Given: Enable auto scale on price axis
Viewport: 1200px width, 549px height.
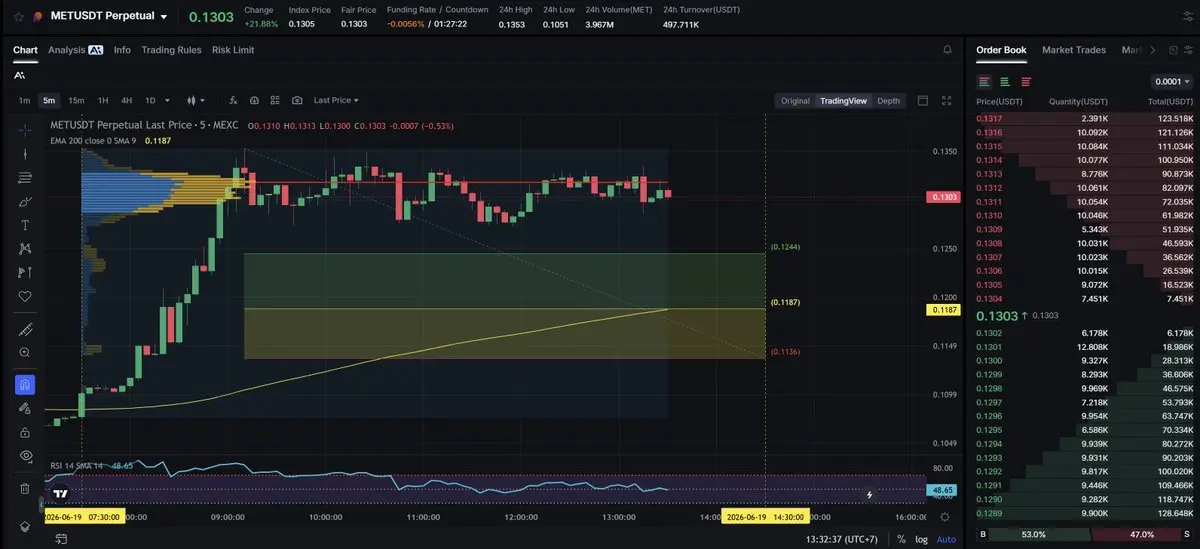Looking at the screenshot, I should coord(945,539).
